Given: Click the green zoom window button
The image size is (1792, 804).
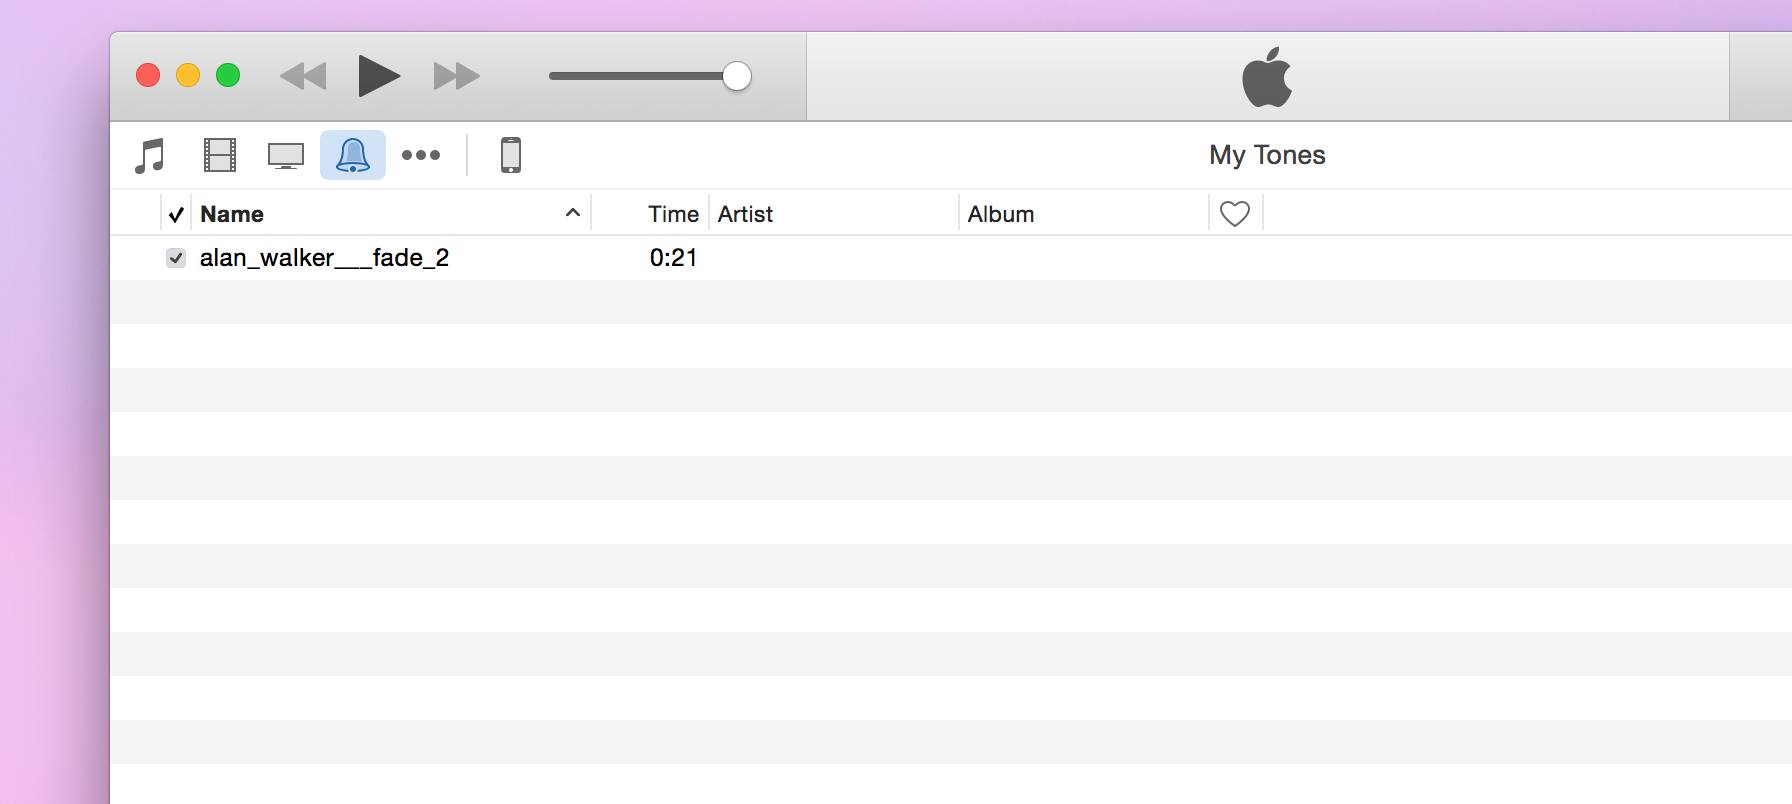Looking at the screenshot, I should [228, 76].
